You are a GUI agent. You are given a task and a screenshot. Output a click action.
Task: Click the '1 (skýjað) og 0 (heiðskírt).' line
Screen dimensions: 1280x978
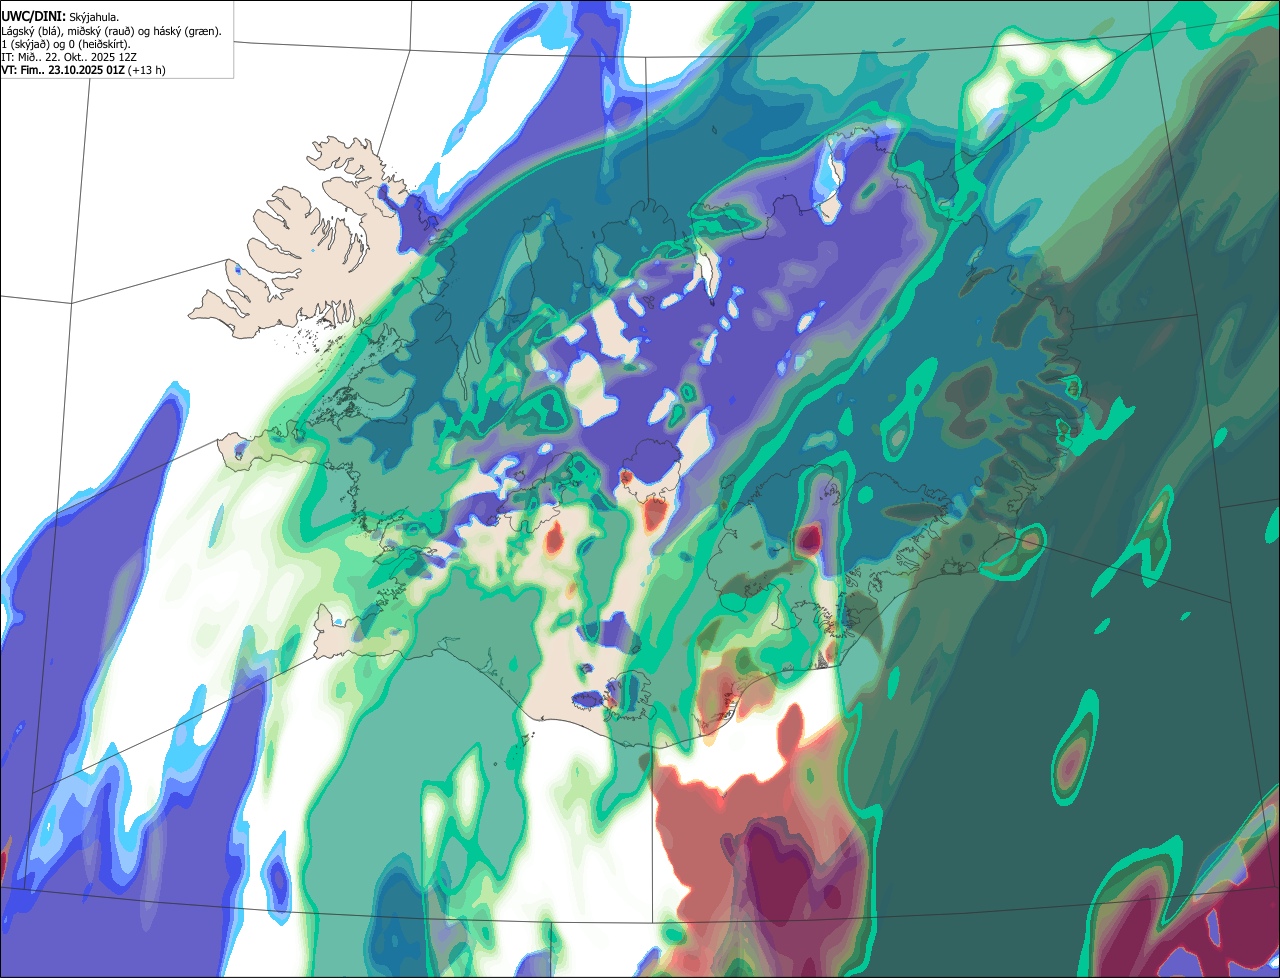(66, 44)
